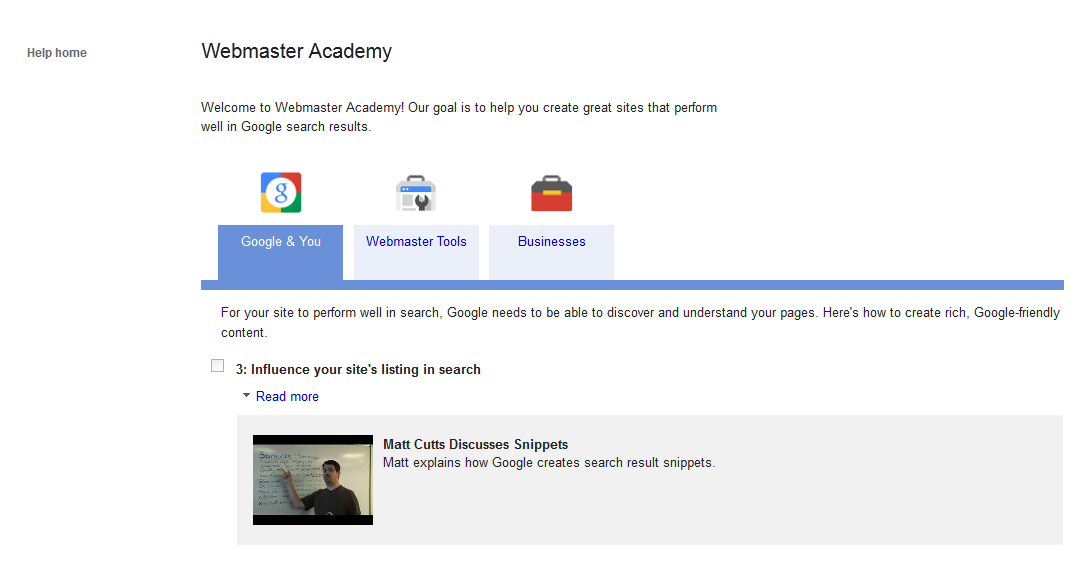Switch to the Webmaster Tools tab

(416, 252)
